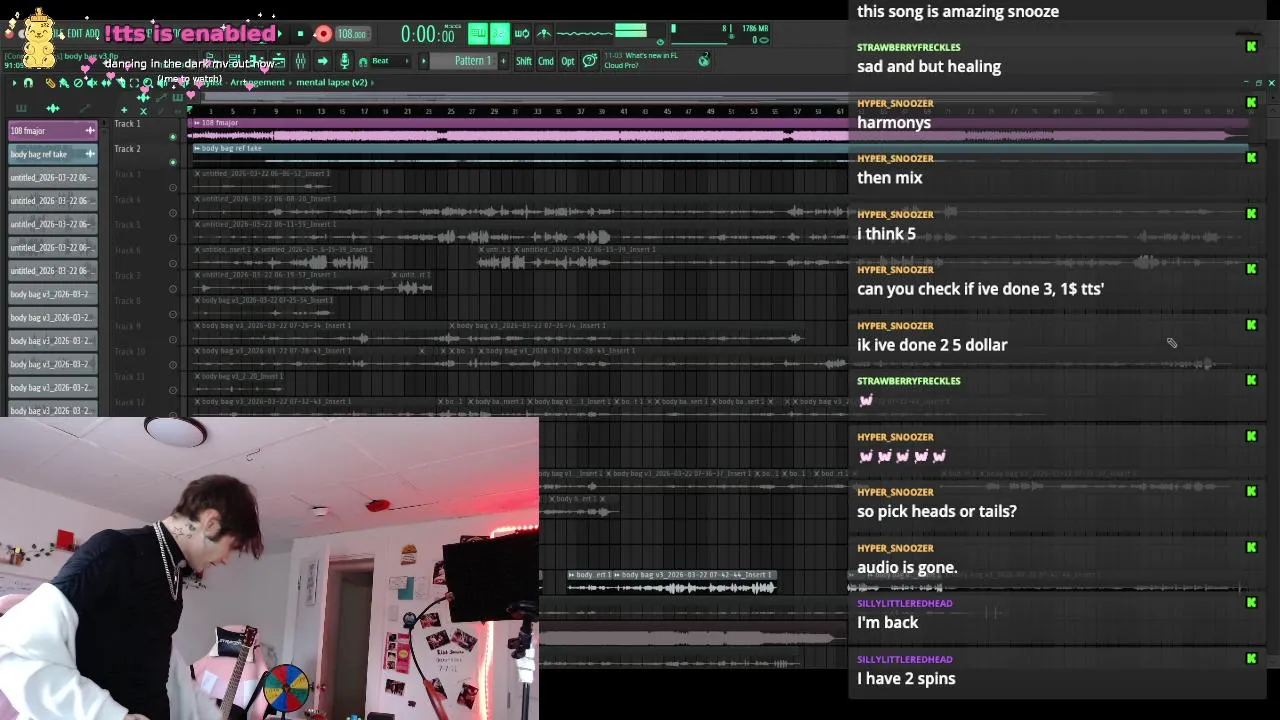Viewport: 1280px width, 720px height.
Task: Open playlist menu arrow before magnet icon
Action: point(14,82)
